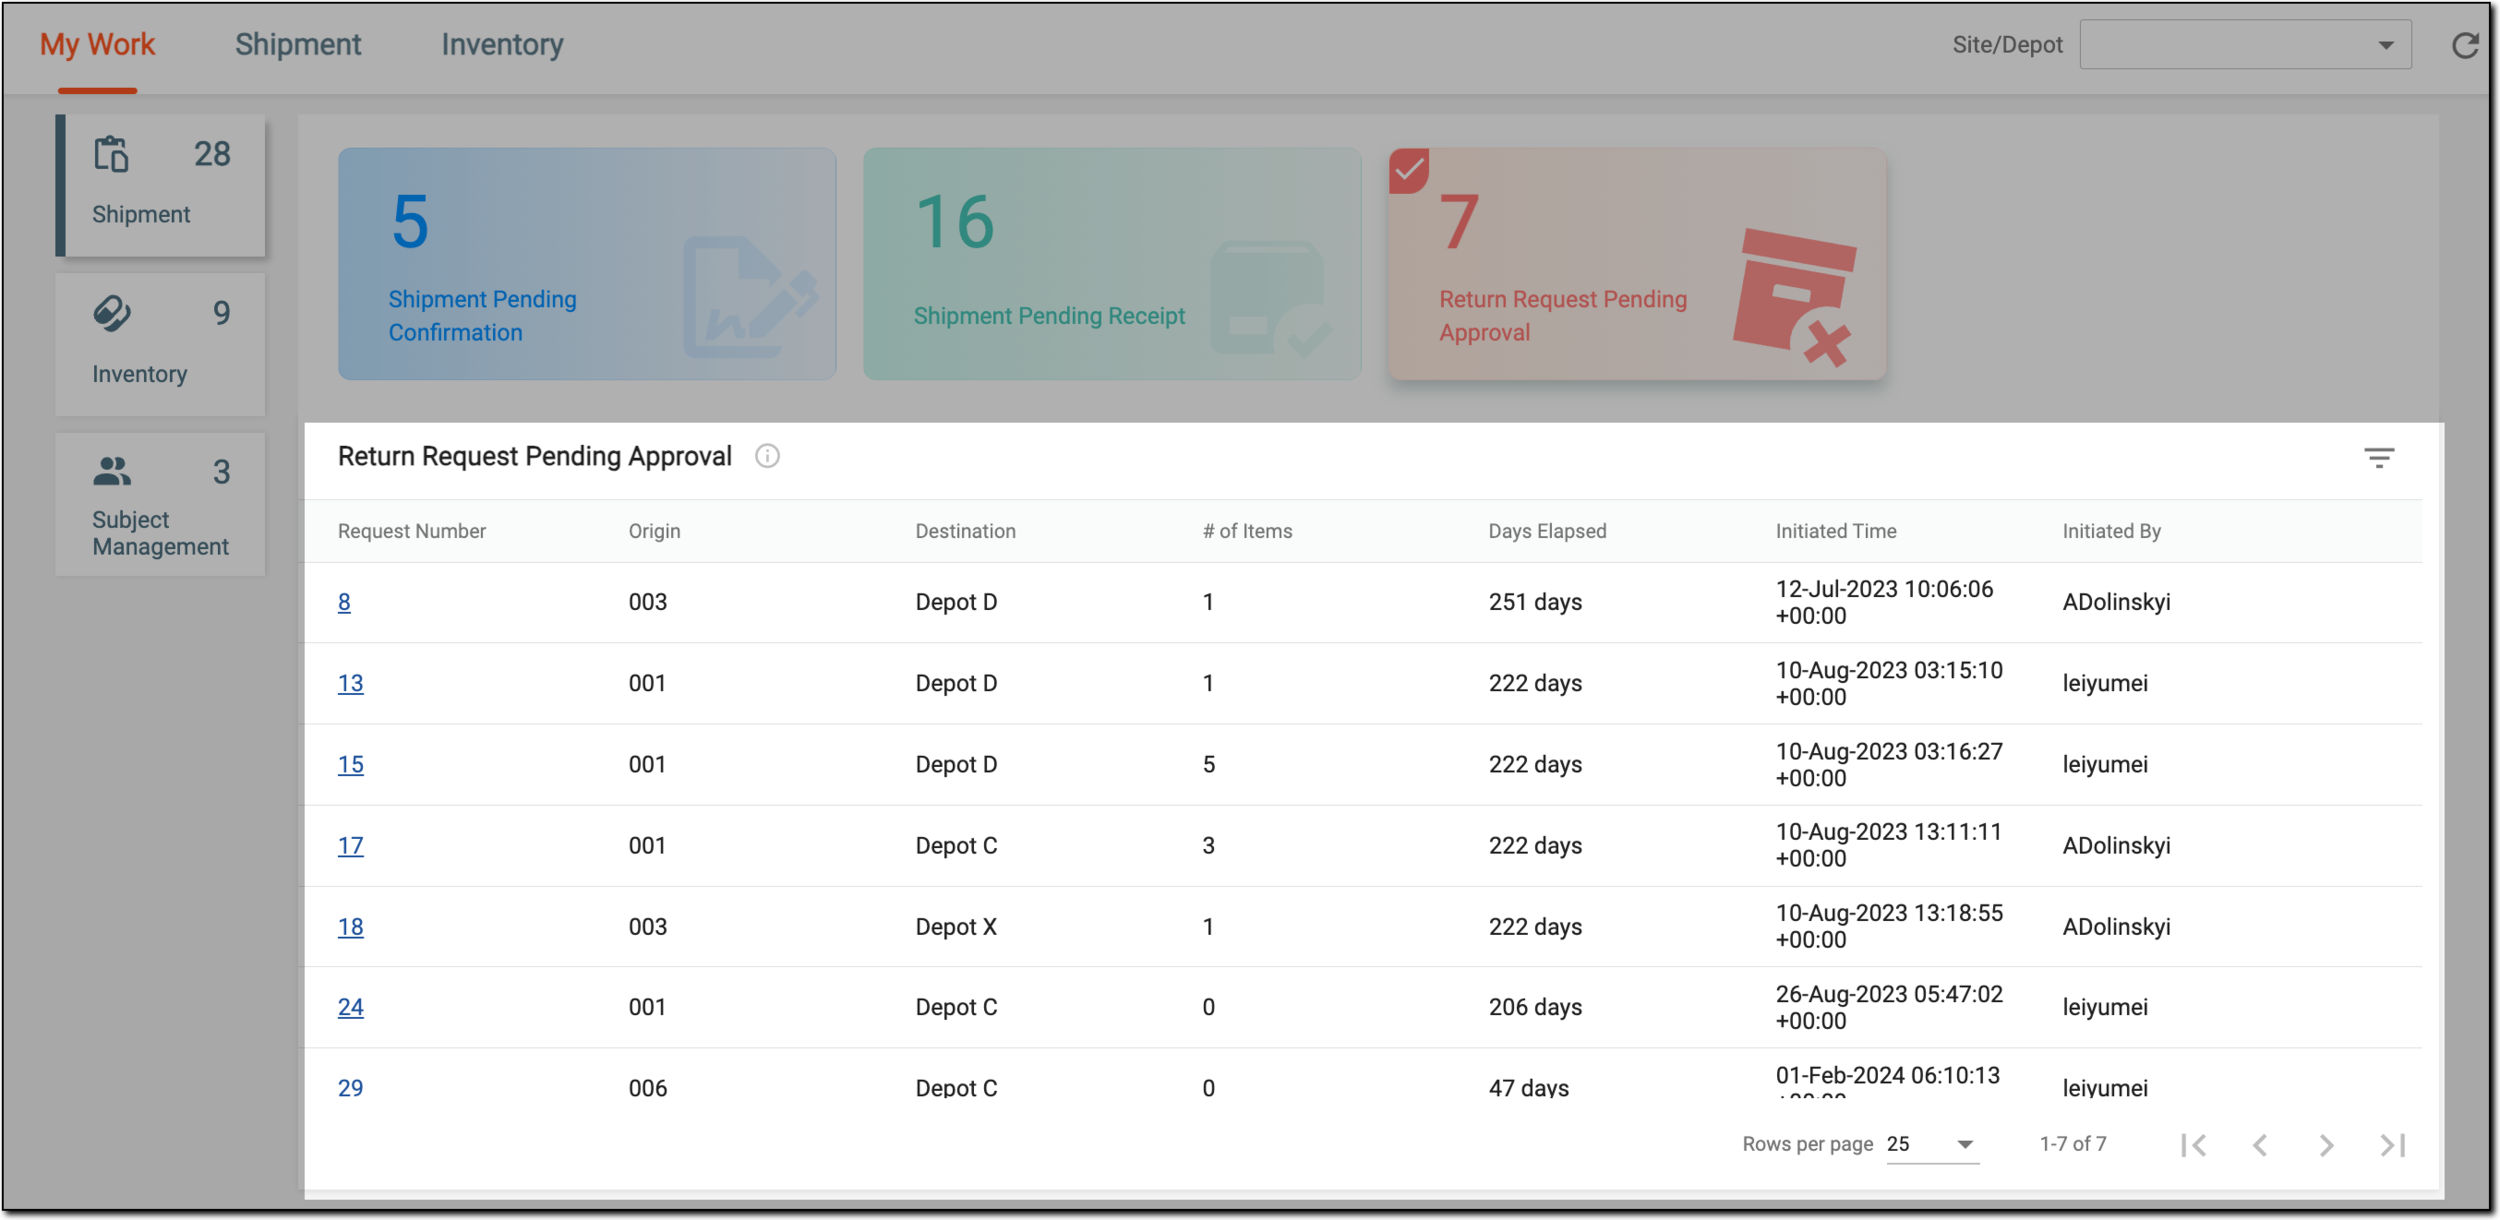Image resolution: width=2500 pixels, height=1220 pixels.
Task: Click the Initiated Time column header
Action: click(x=1836, y=531)
